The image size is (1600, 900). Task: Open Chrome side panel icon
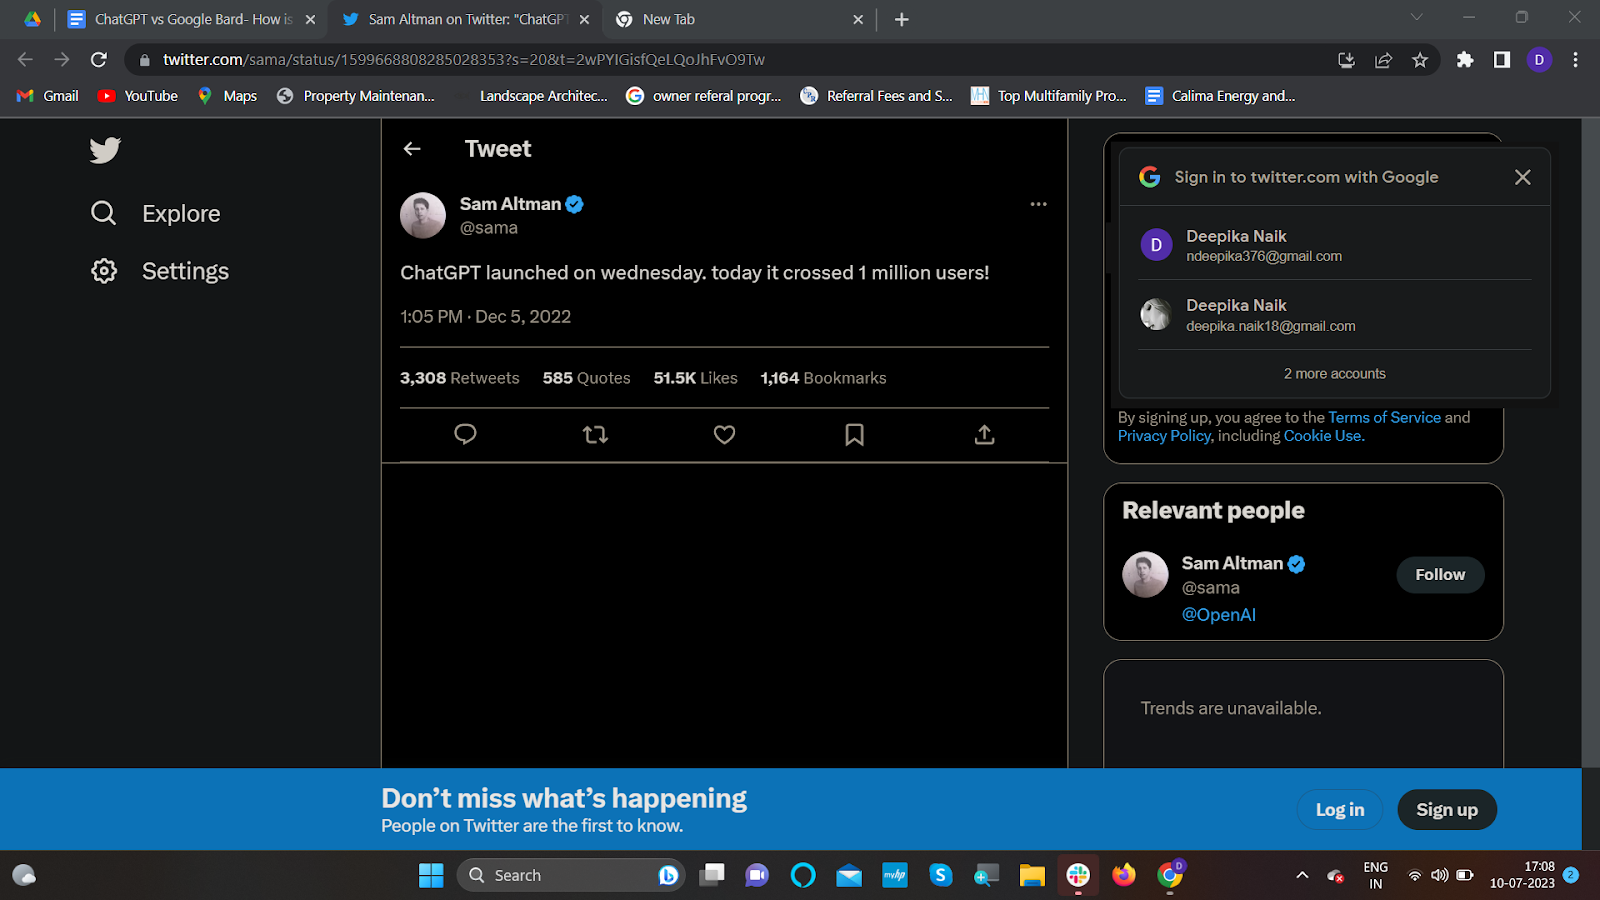click(1502, 60)
